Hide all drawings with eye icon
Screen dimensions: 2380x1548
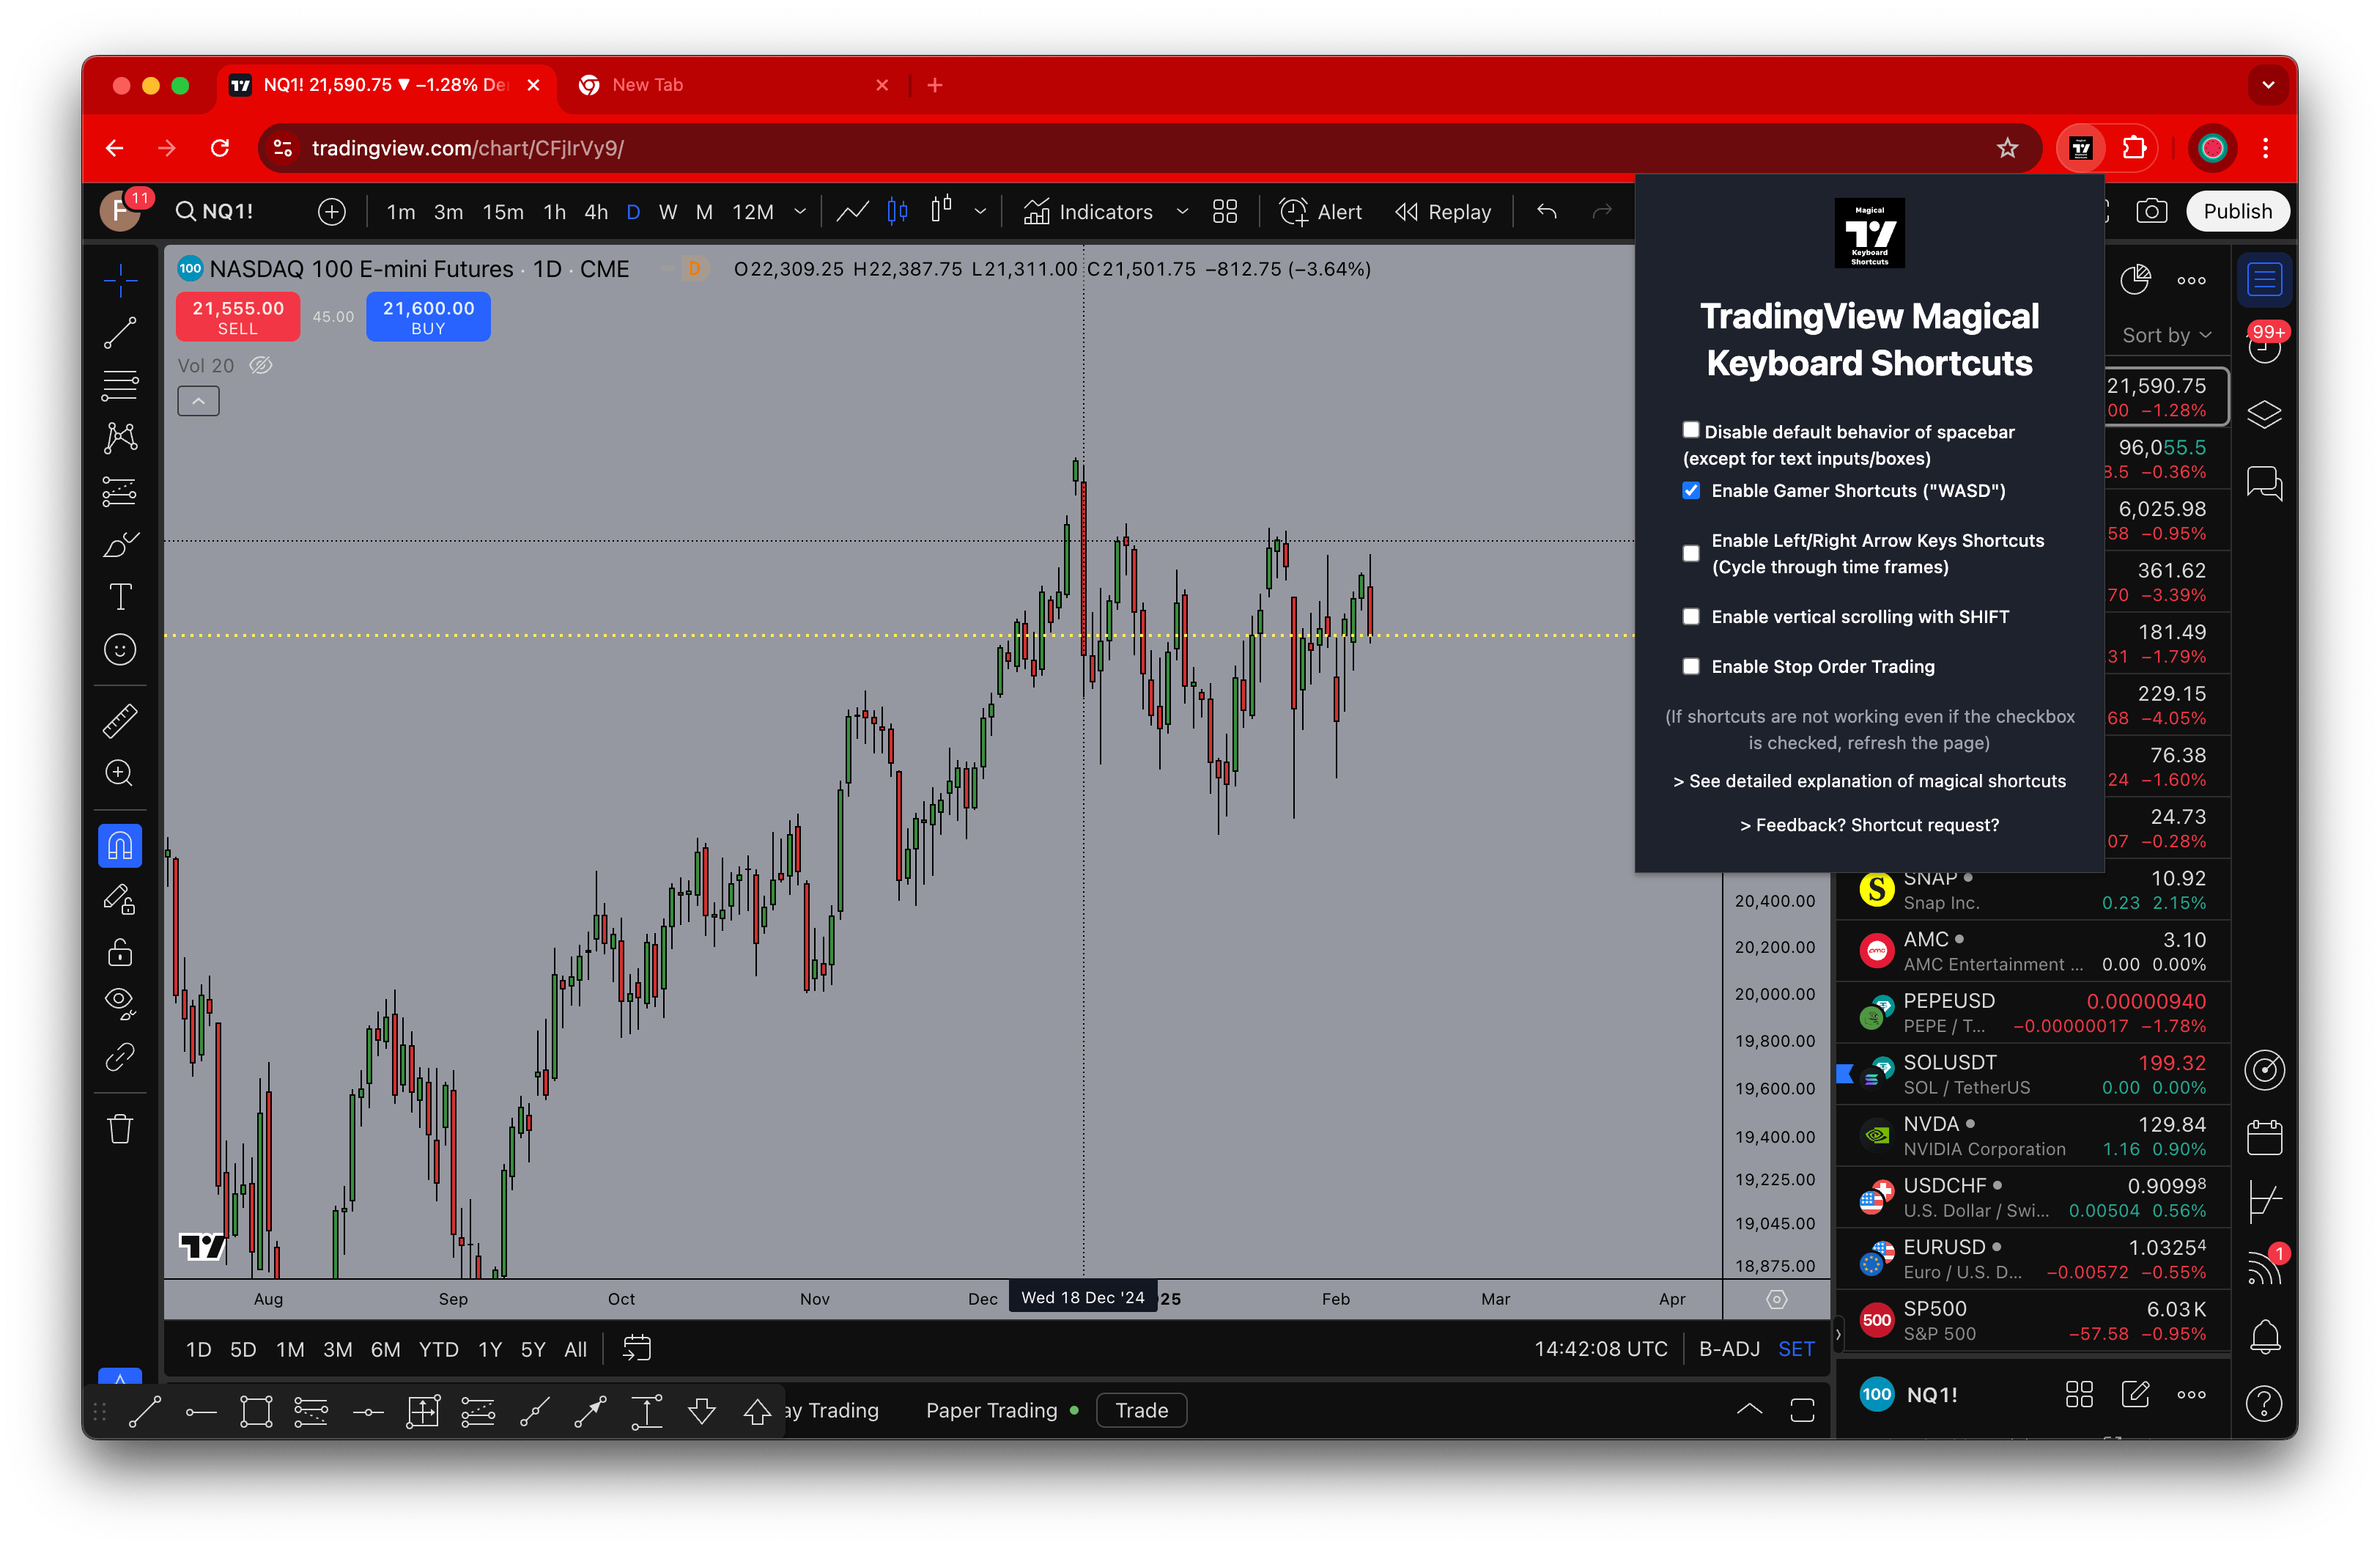click(x=120, y=1003)
